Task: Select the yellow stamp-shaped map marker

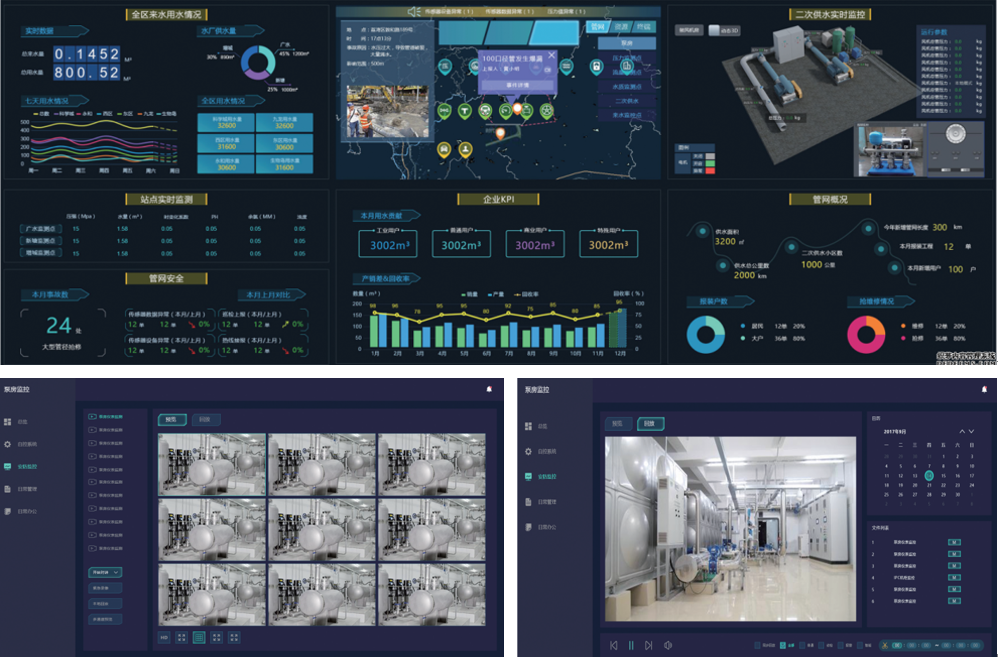Action: tap(466, 150)
